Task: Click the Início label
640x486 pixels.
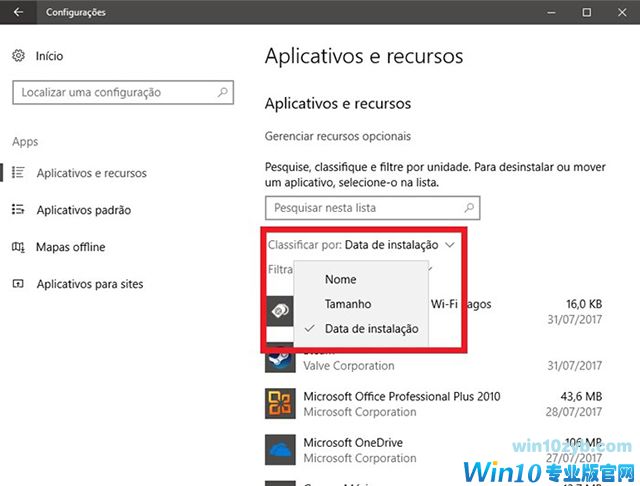Action: [49, 56]
